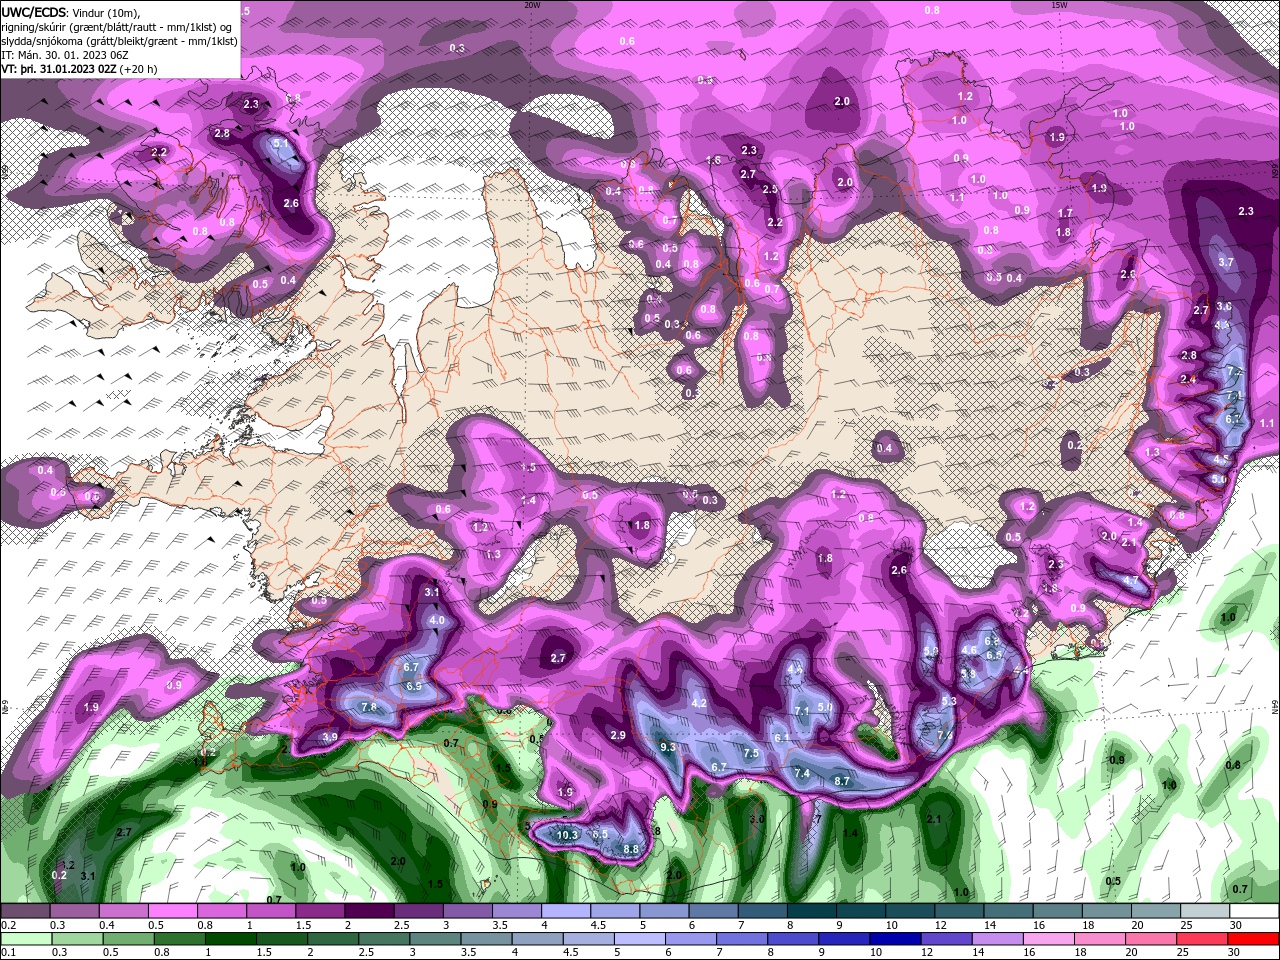Click the '4.2' precipitation value
Image resolution: width=1280 pixels, height=960 pixels.
699,703
